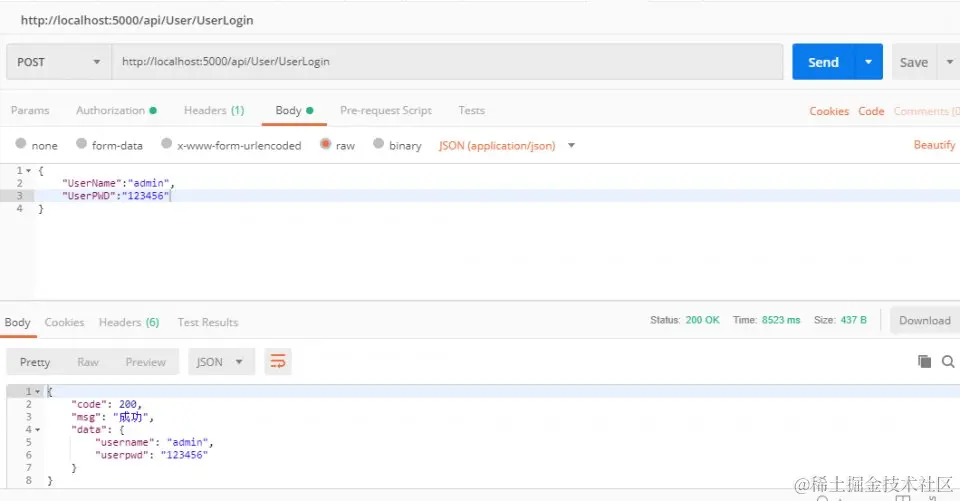The image size is (960, 501).
Task: Click the Download button
Action: (x=924, y=320)
